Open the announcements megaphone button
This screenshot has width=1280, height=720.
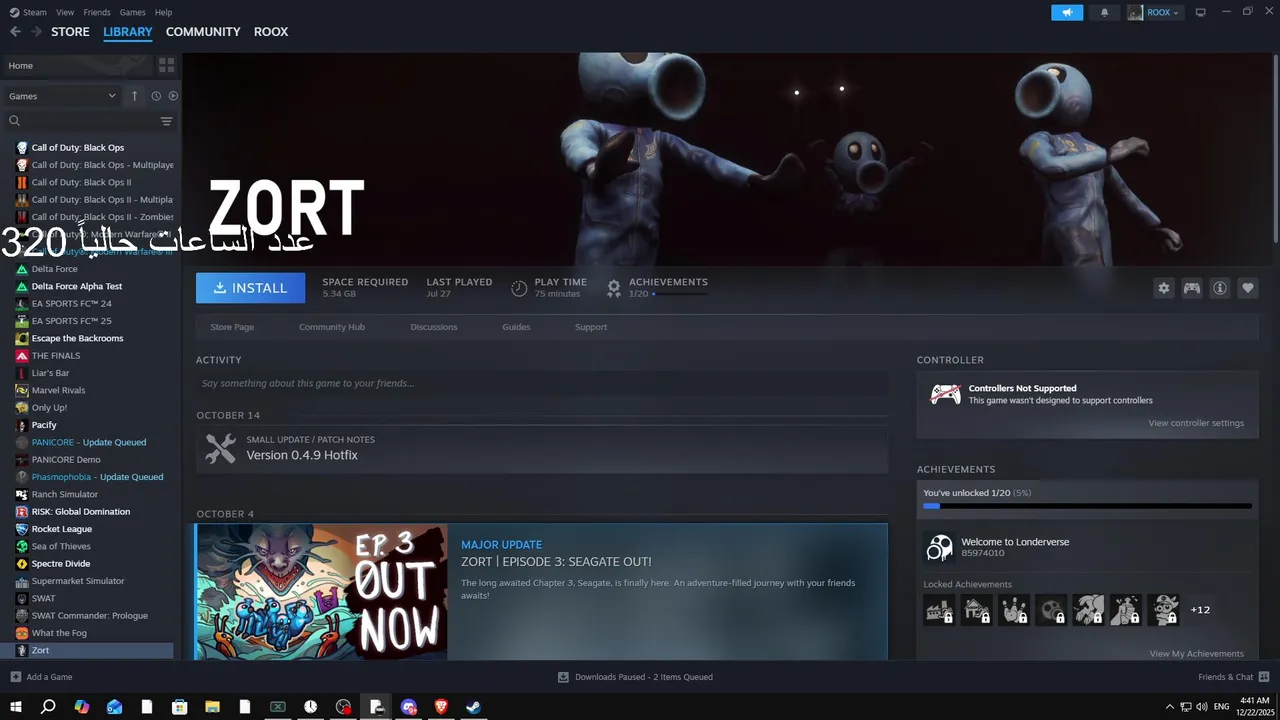1067,12
